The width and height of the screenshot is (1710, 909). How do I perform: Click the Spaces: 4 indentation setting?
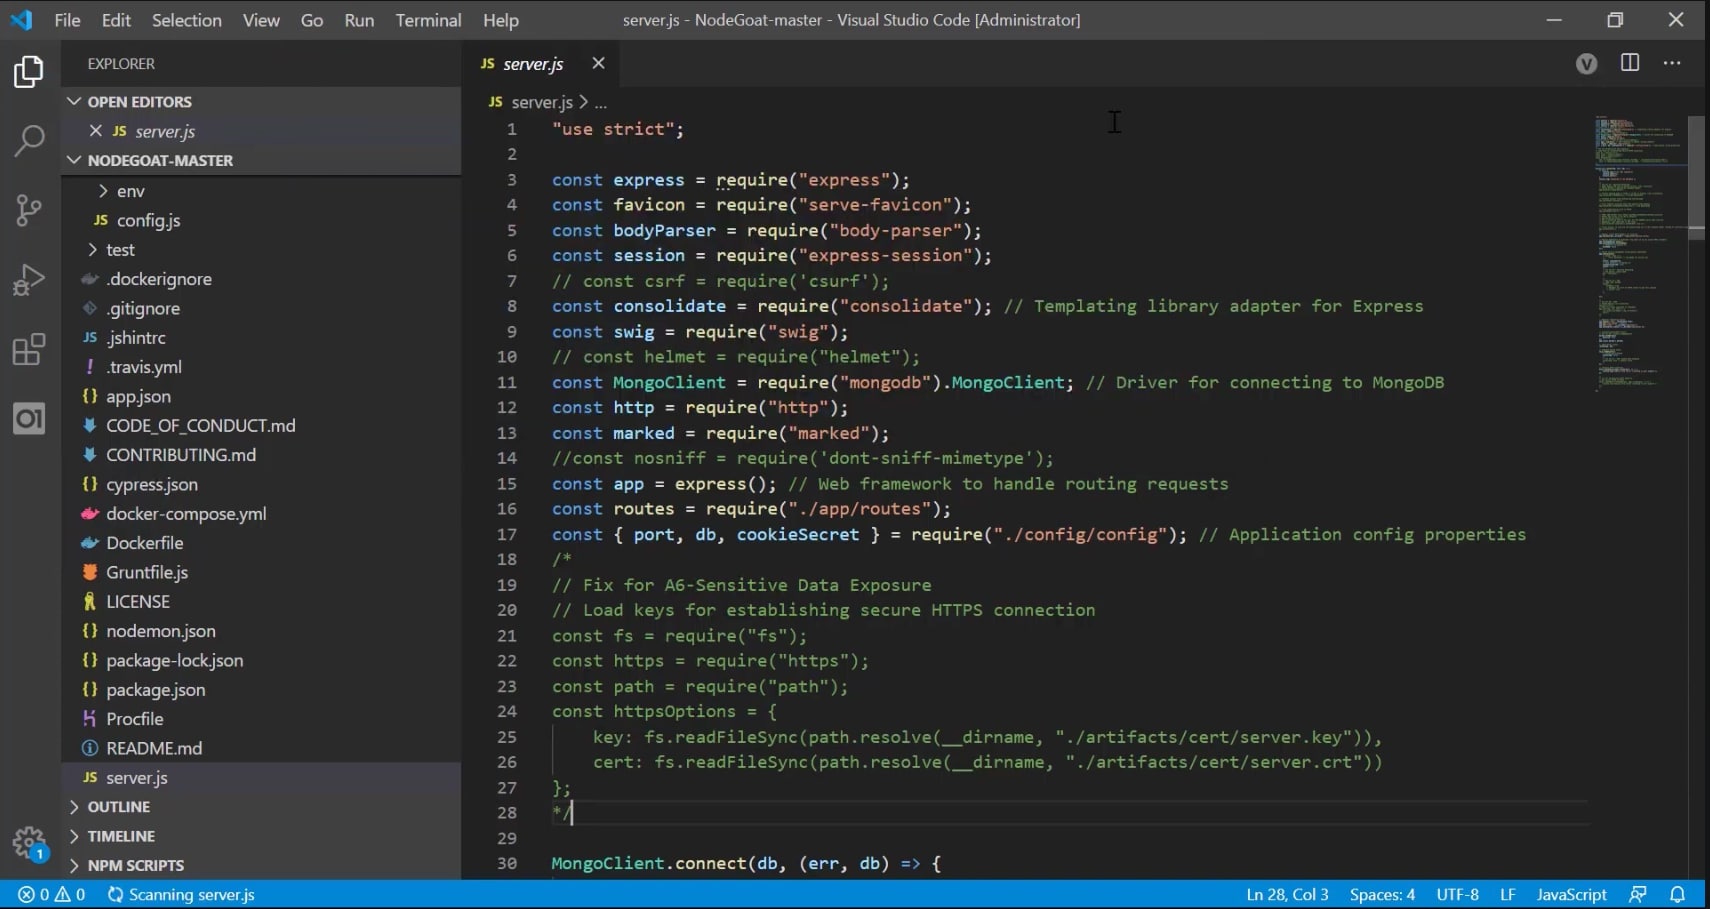(x=1382, y=894)
